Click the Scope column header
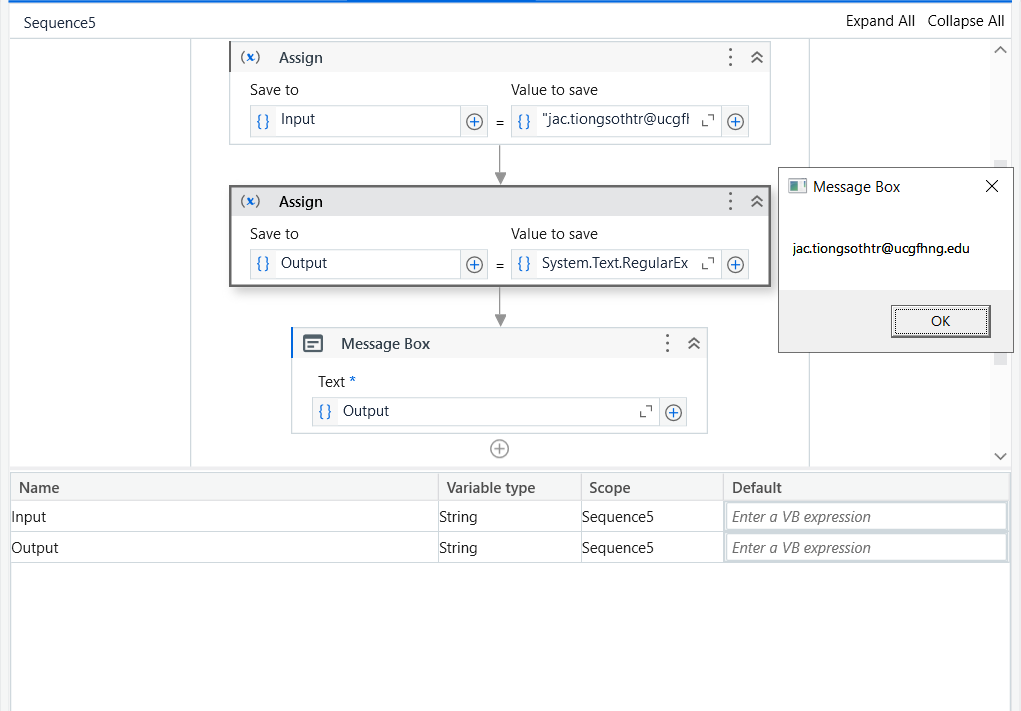 652,488
